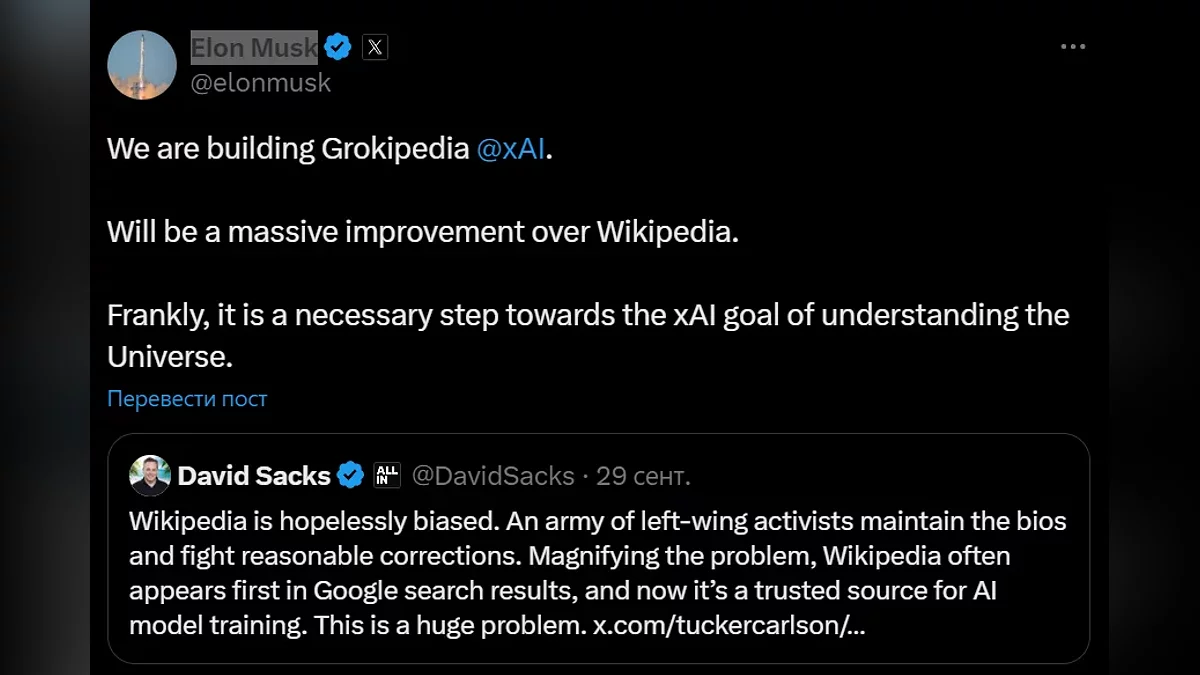Click the 'Перевести пост' translate link
Screen dimensions: 1200x675
(187, 399)
